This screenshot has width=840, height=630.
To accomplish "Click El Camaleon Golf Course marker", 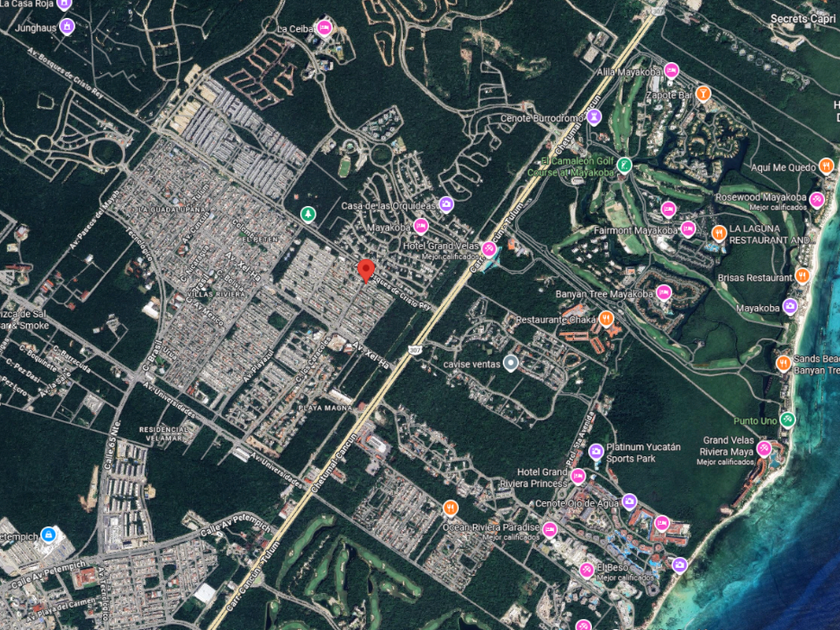I will (x=624, y=166).
